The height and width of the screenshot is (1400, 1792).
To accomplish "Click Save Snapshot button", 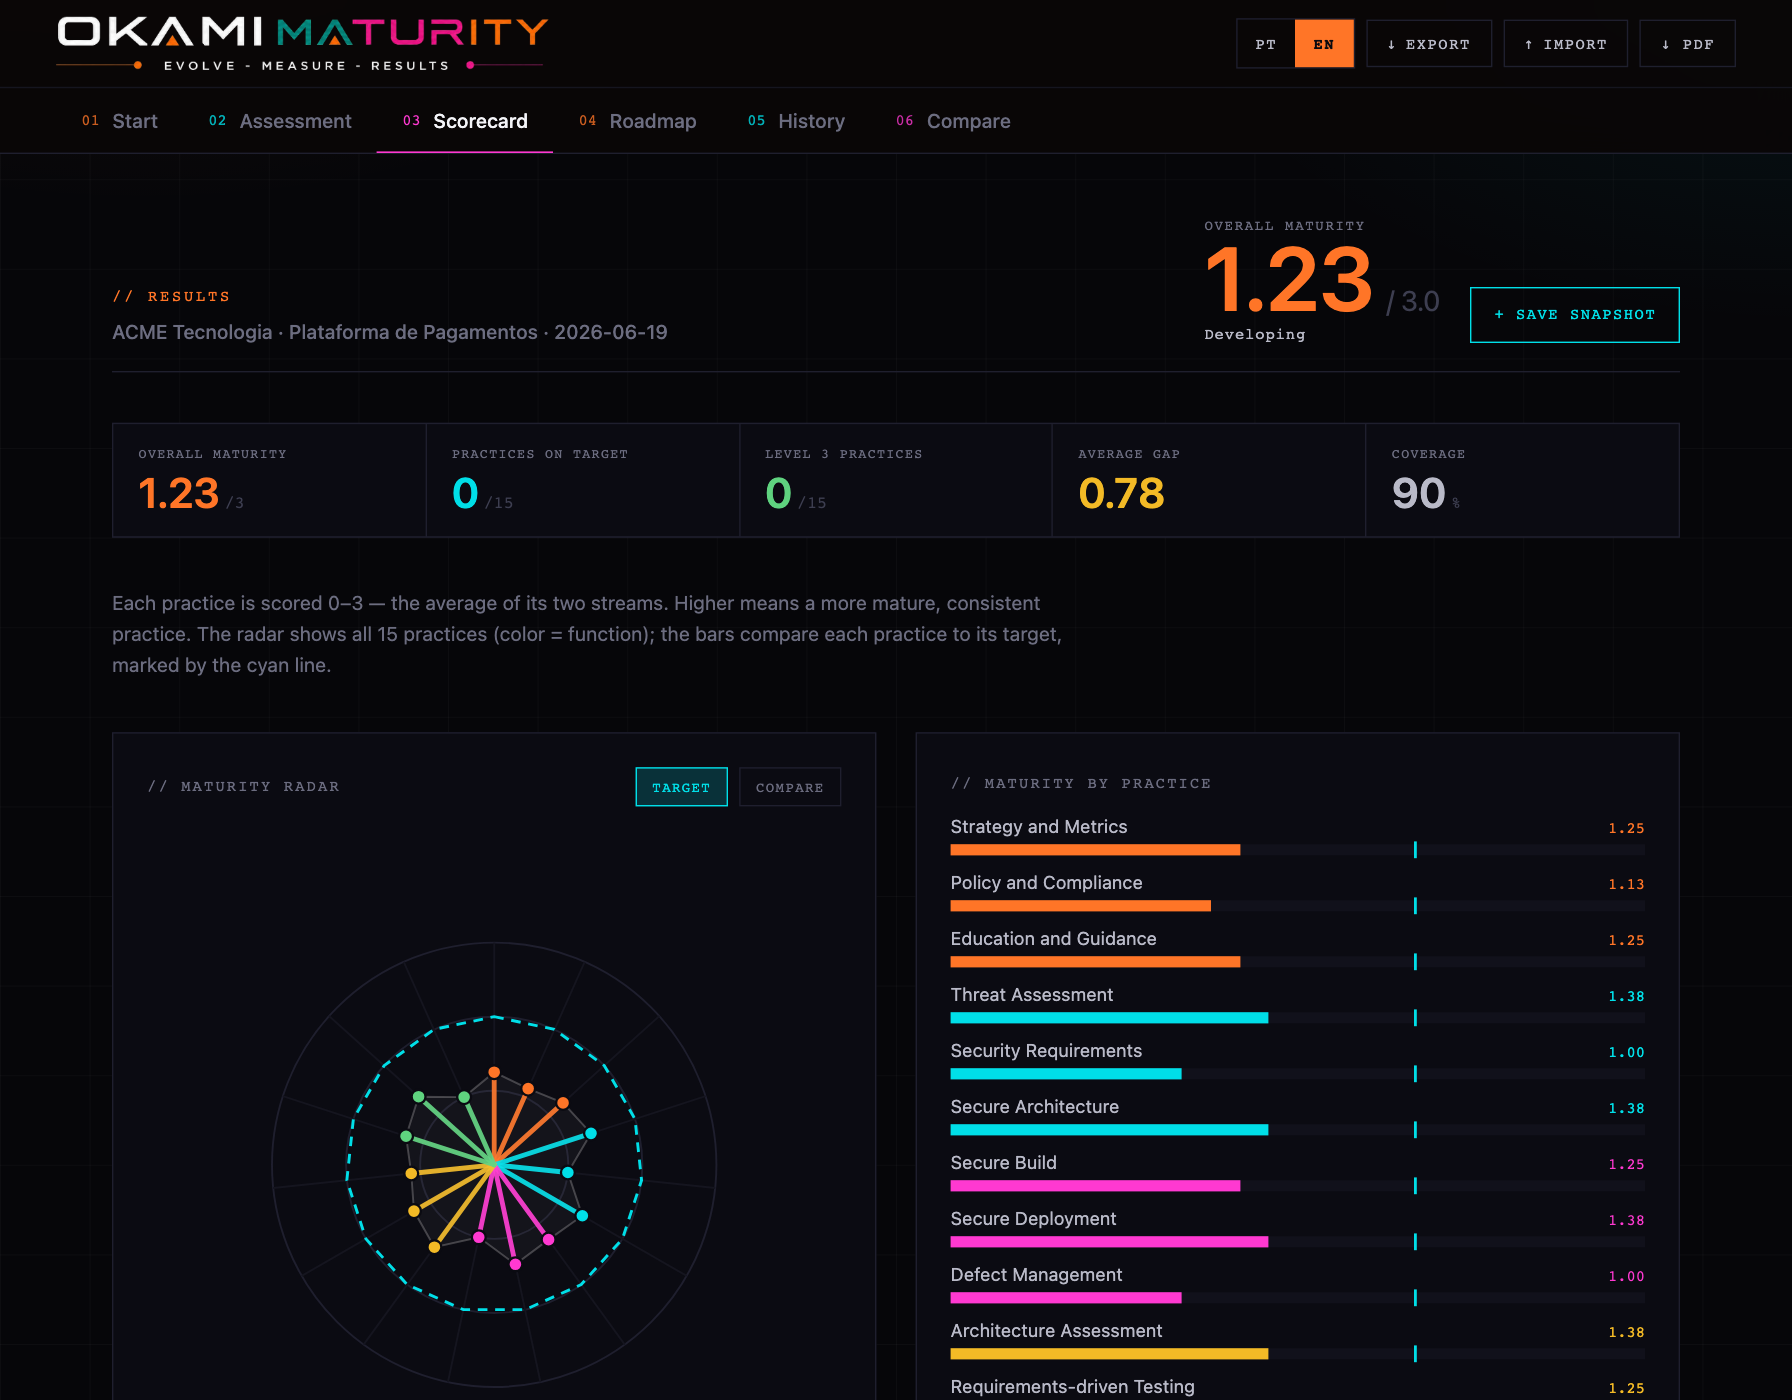I will coord(1575,315).
